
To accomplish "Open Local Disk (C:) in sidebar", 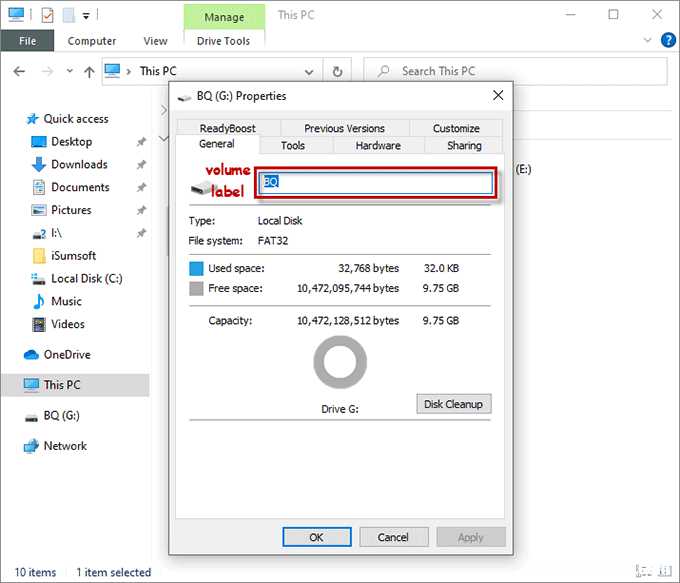I will 77,278.
